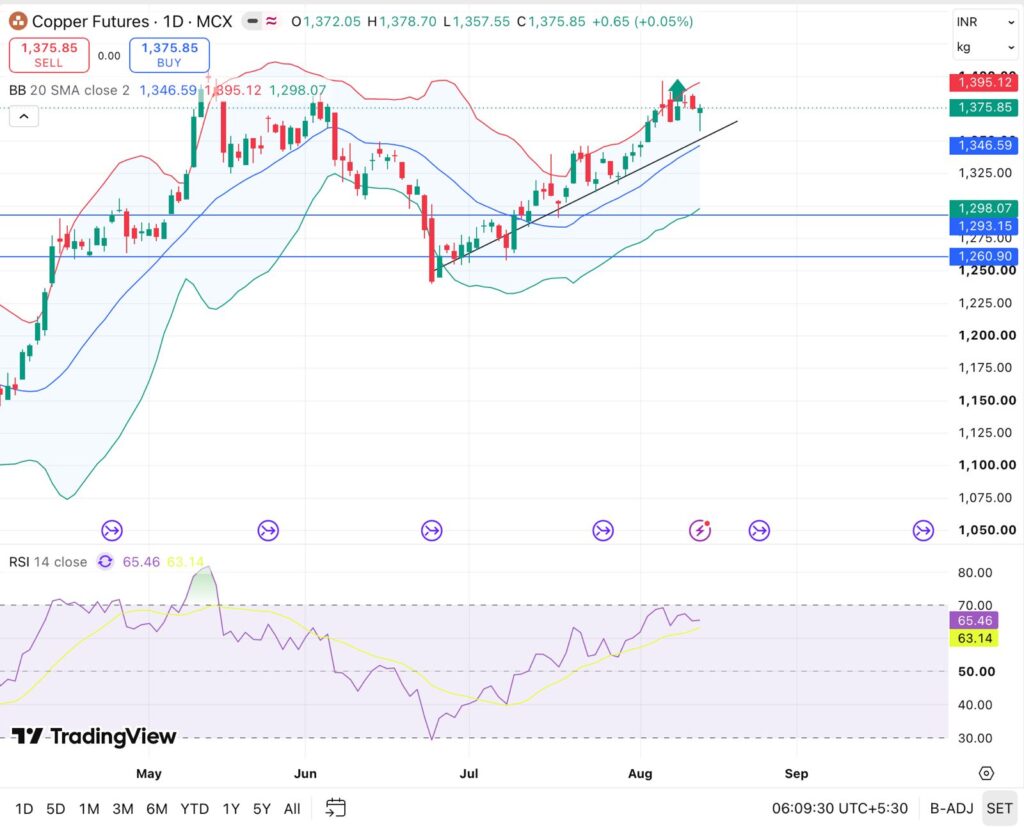This screenshot has width=1024, height=828.
Task: Click the Copper Futures · 1D · MCX title
Action: tap(132, 22)
